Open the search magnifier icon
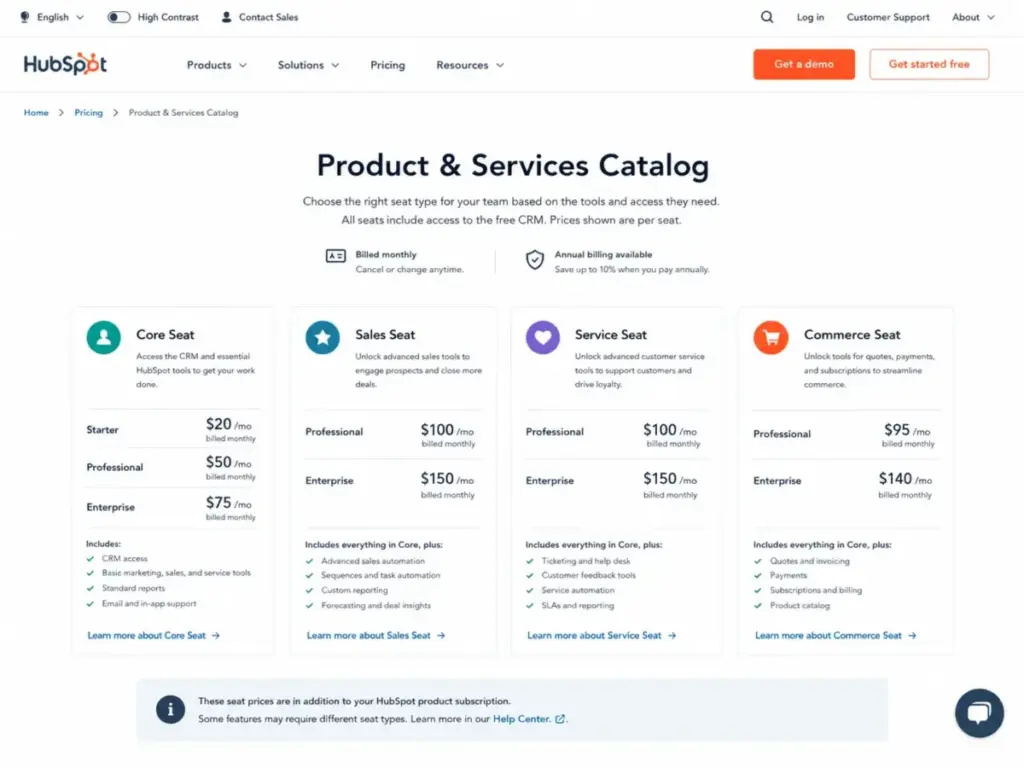The image size is (1024, 768). pos(767,17)
